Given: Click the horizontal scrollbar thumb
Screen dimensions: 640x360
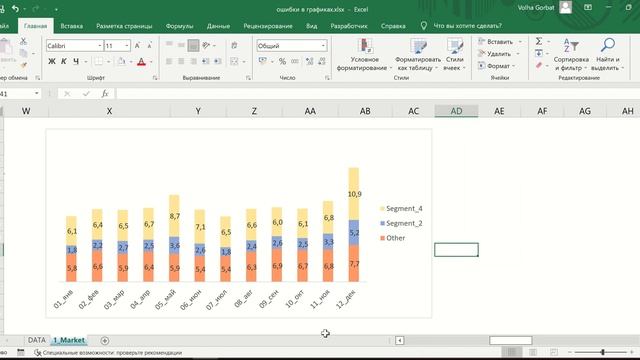Looking at the screenshot, I should (511, 340).
